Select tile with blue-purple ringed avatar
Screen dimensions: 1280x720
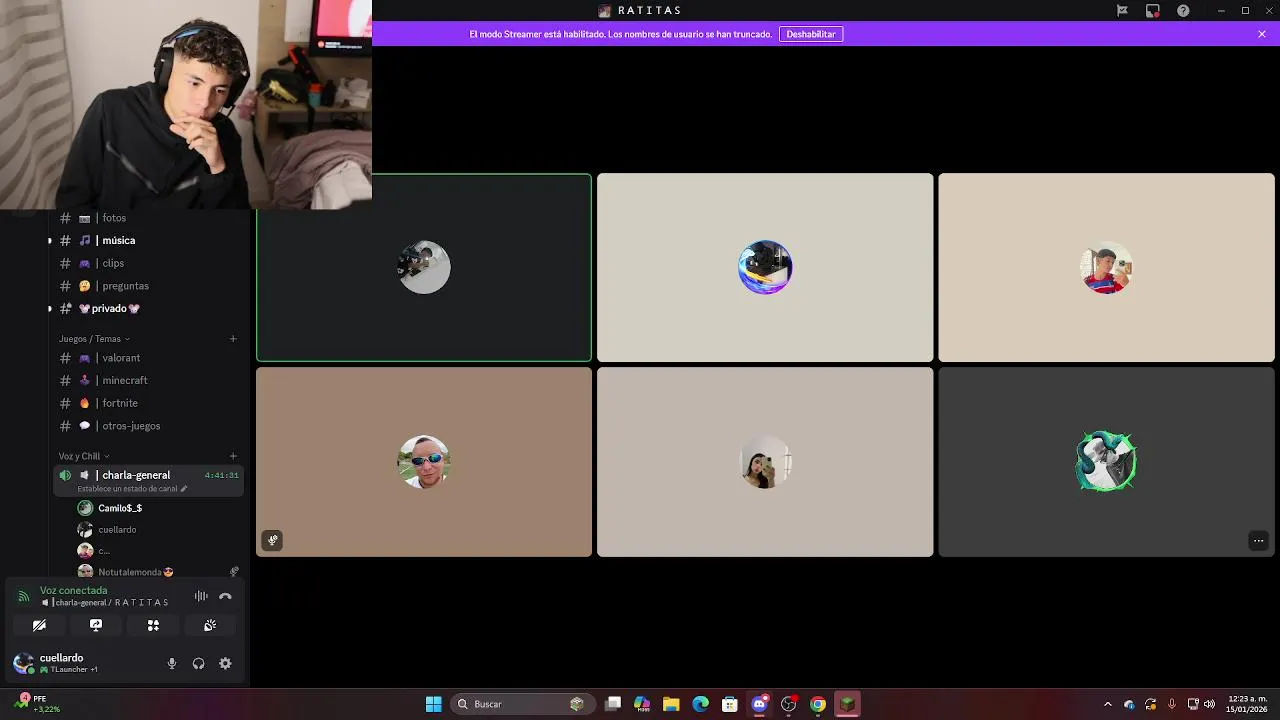point(765,268)
